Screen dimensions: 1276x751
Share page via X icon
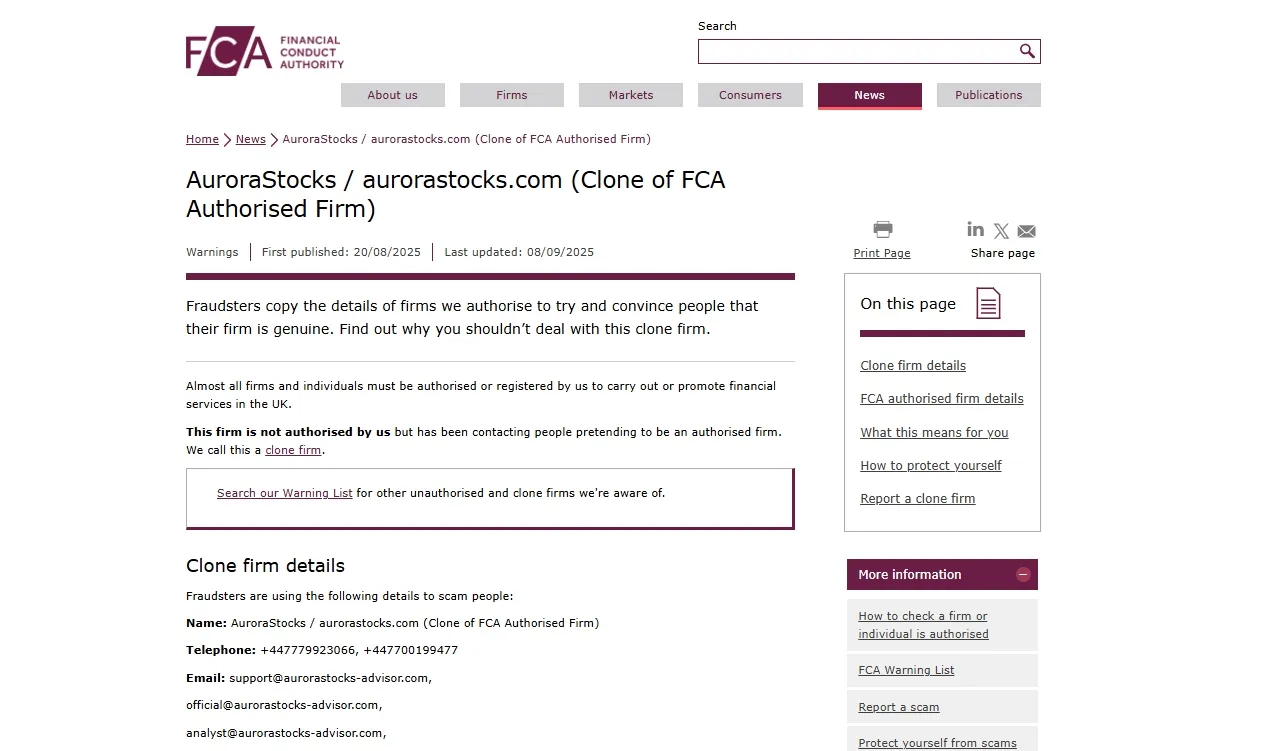tap(1001, 231)
